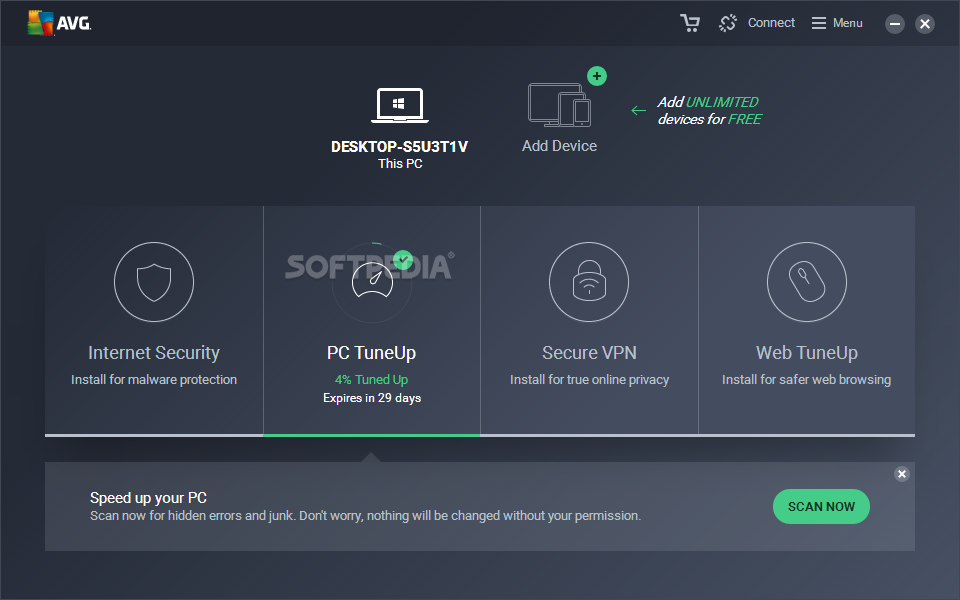This screenshot has height=600, width=960.
Task: Click the Speed up your PC heading
Action: point(148,498)
